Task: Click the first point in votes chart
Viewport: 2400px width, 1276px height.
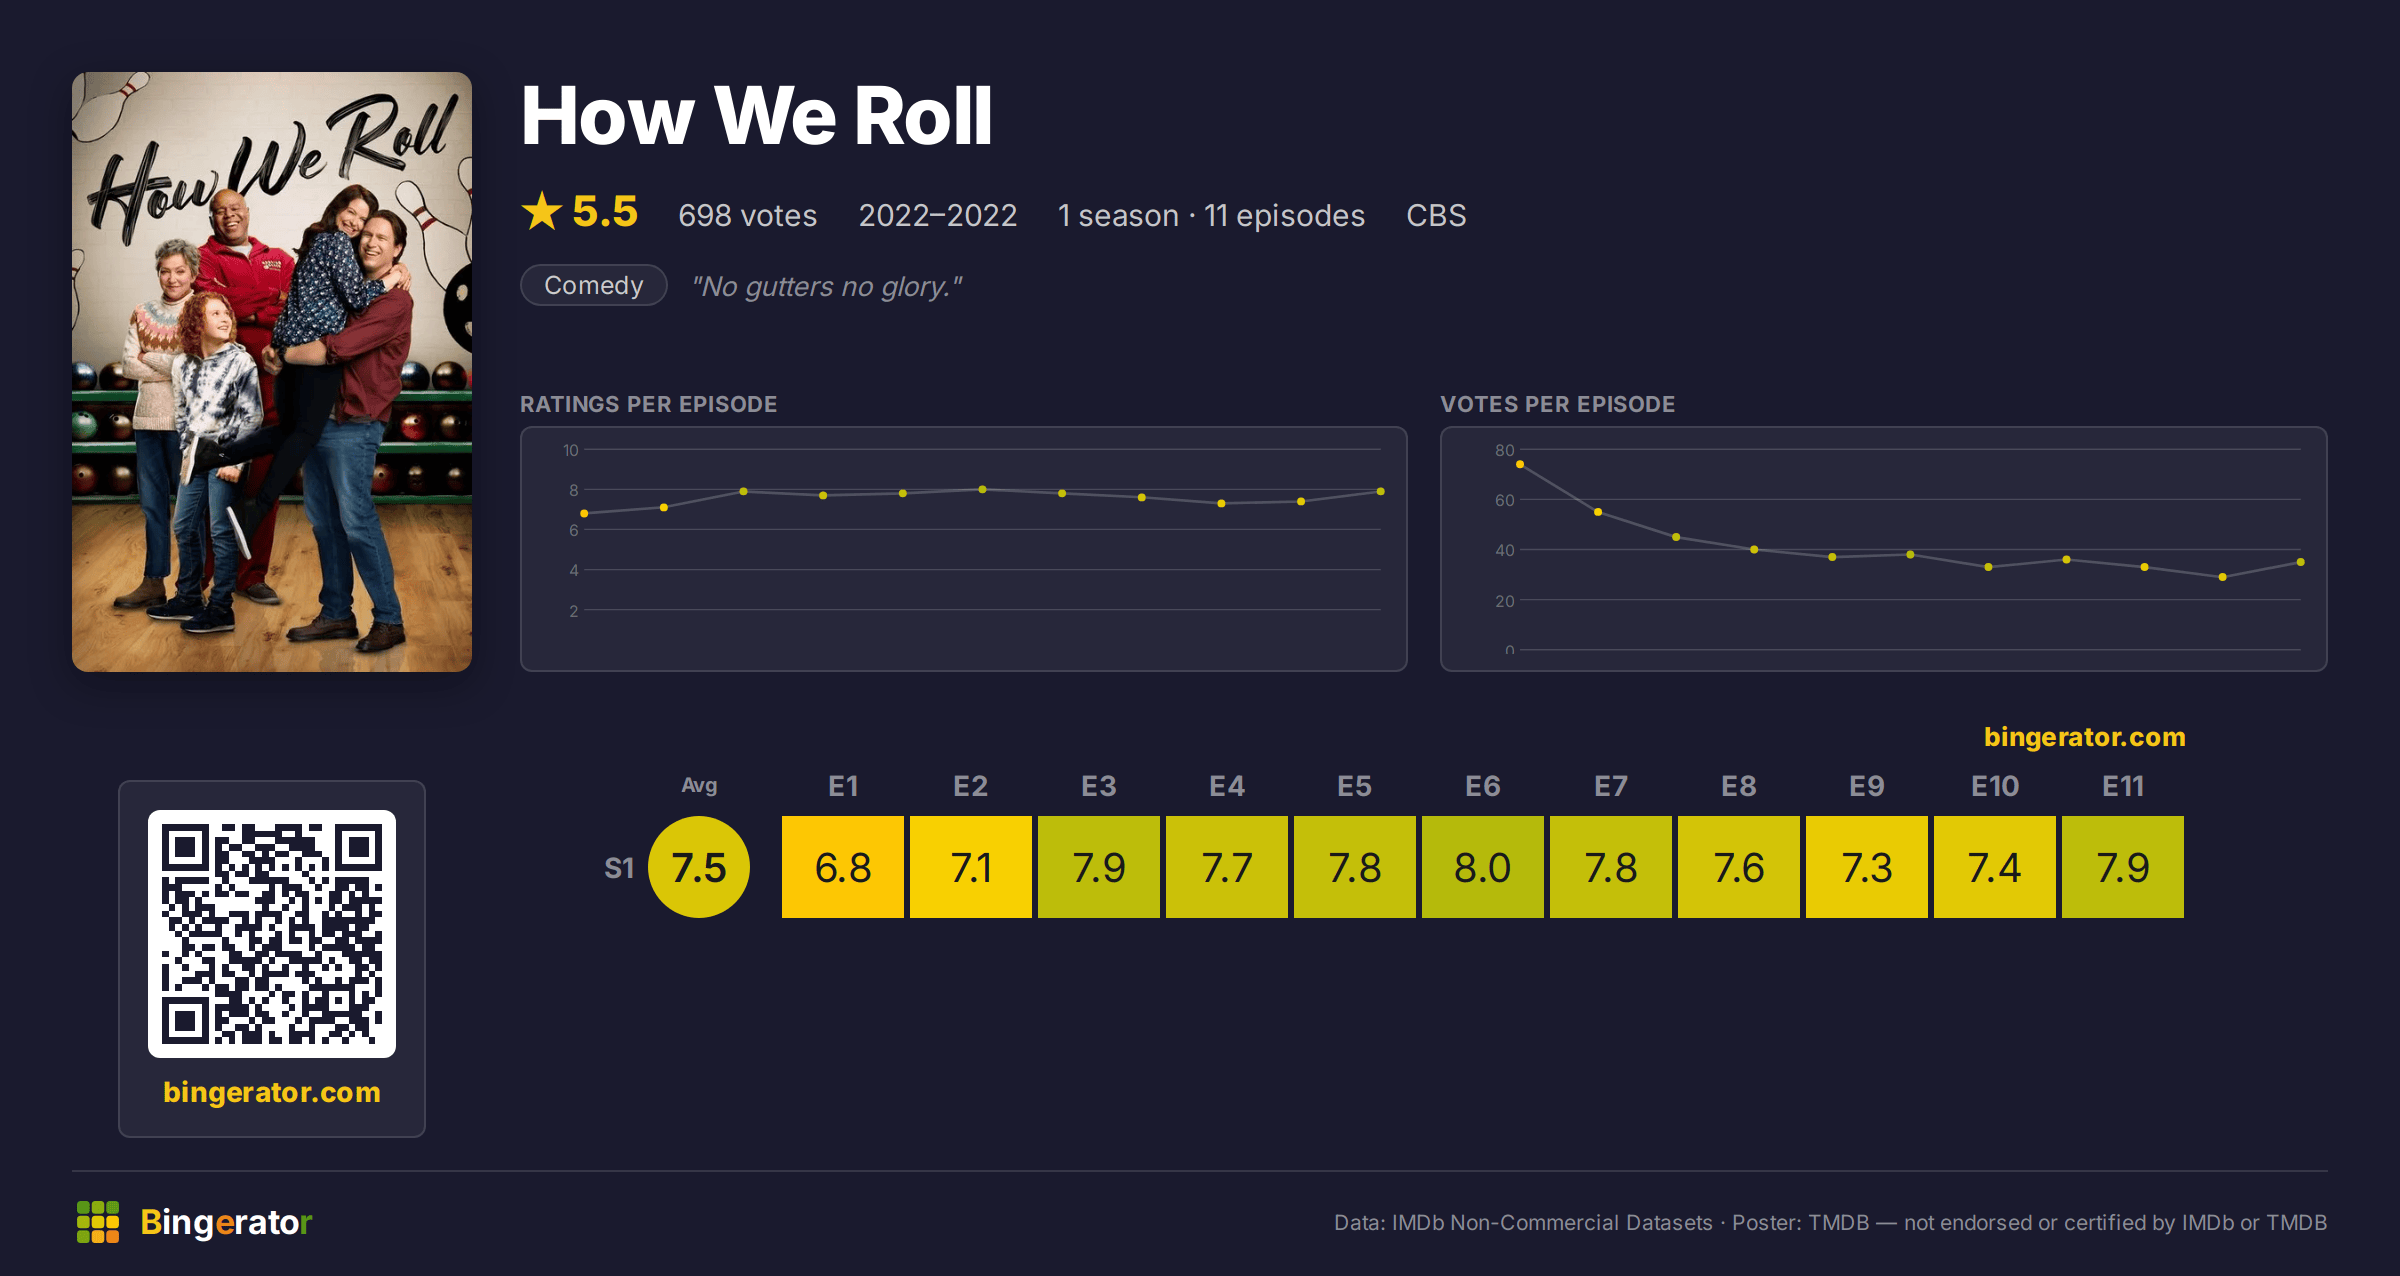Action: pyautogui.click(x=1520, y=464)
